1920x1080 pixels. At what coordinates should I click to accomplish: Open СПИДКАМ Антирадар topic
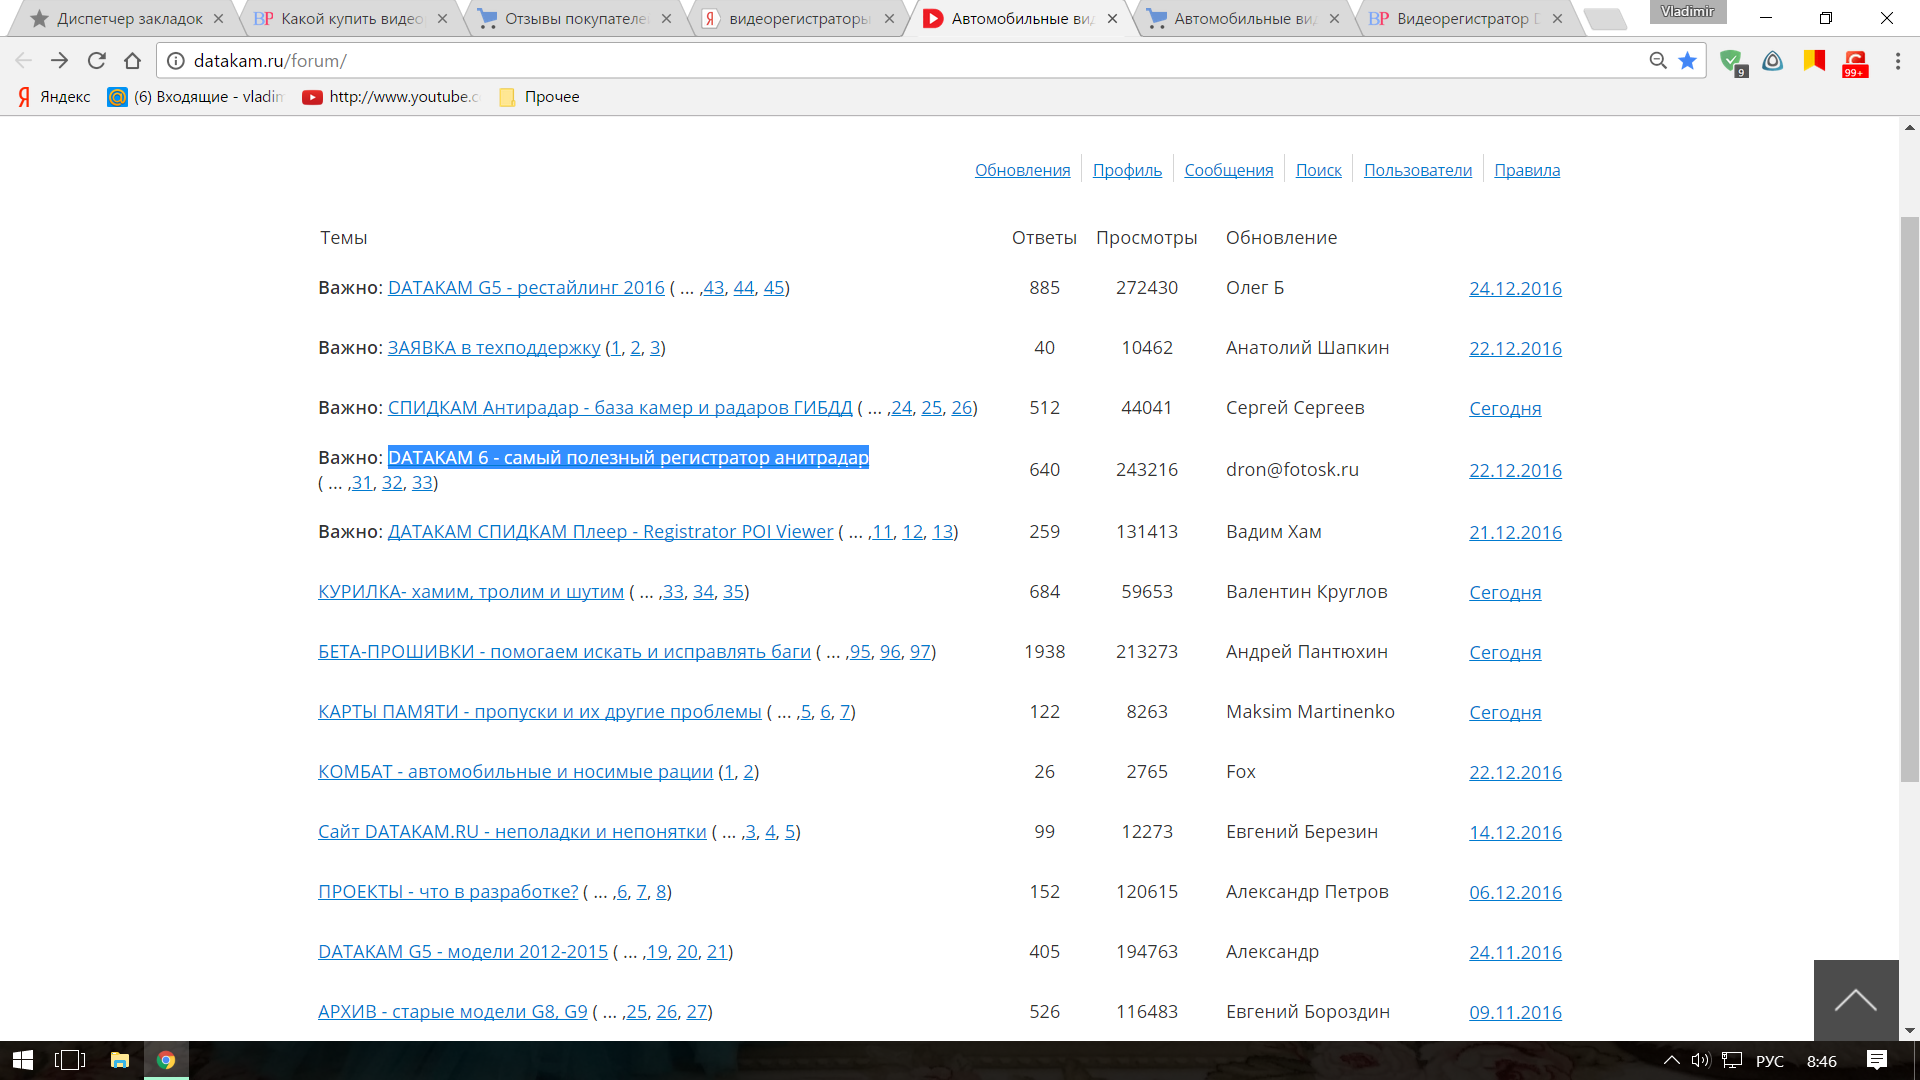point(620,408)
